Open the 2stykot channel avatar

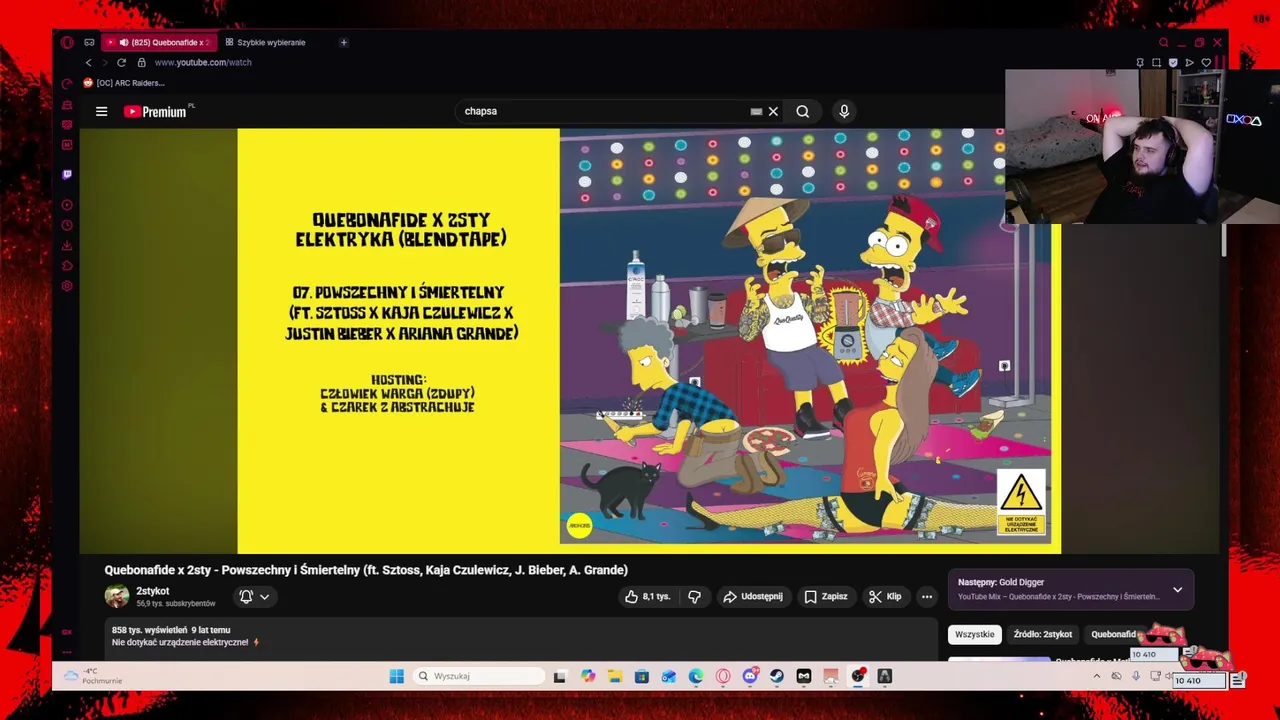[117, 596]
